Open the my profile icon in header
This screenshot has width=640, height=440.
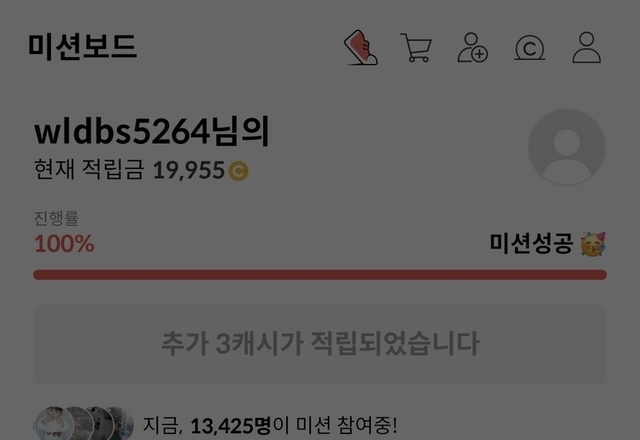[x=587, y=47]
